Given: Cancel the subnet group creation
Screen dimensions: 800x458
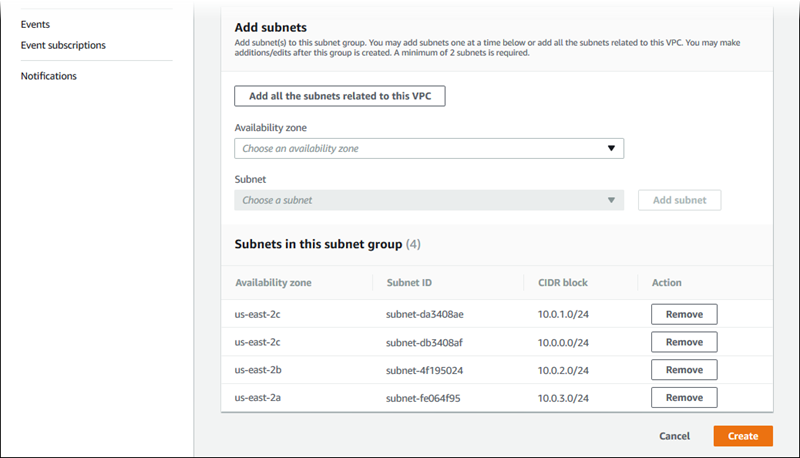Looking at the screenshot, I should [674, 436].
